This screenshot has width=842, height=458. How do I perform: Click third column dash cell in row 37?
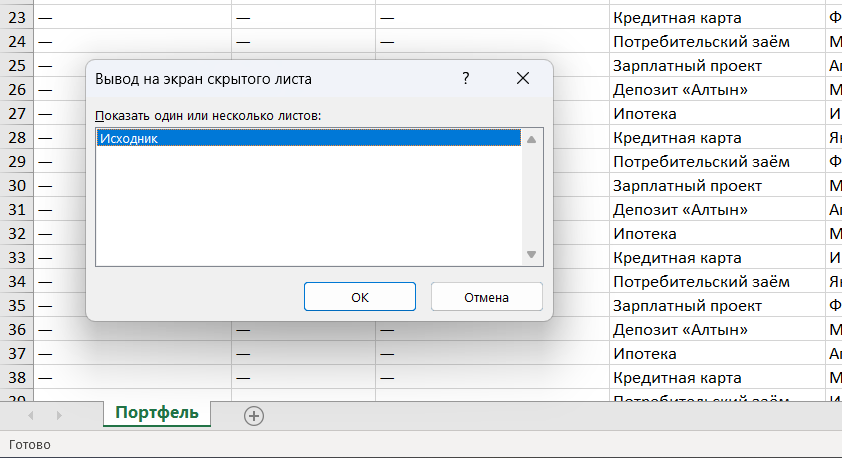(x=492, y=353)
